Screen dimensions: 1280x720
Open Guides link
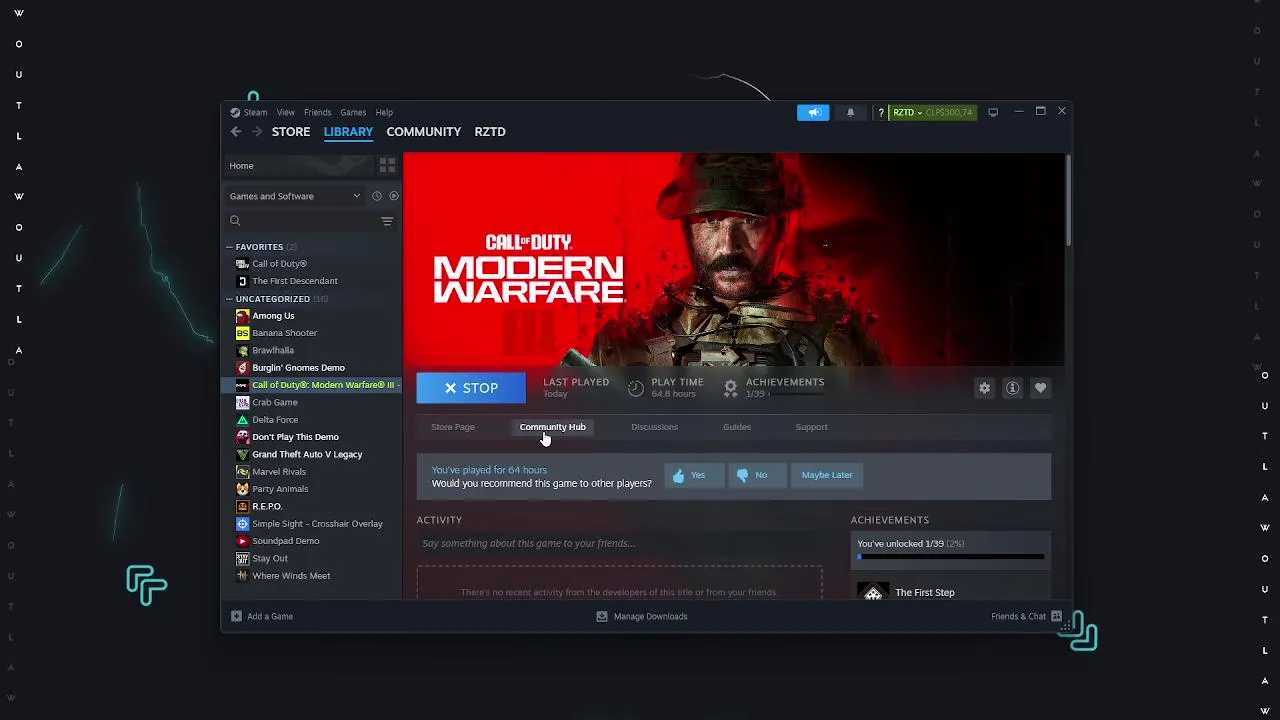737,427
